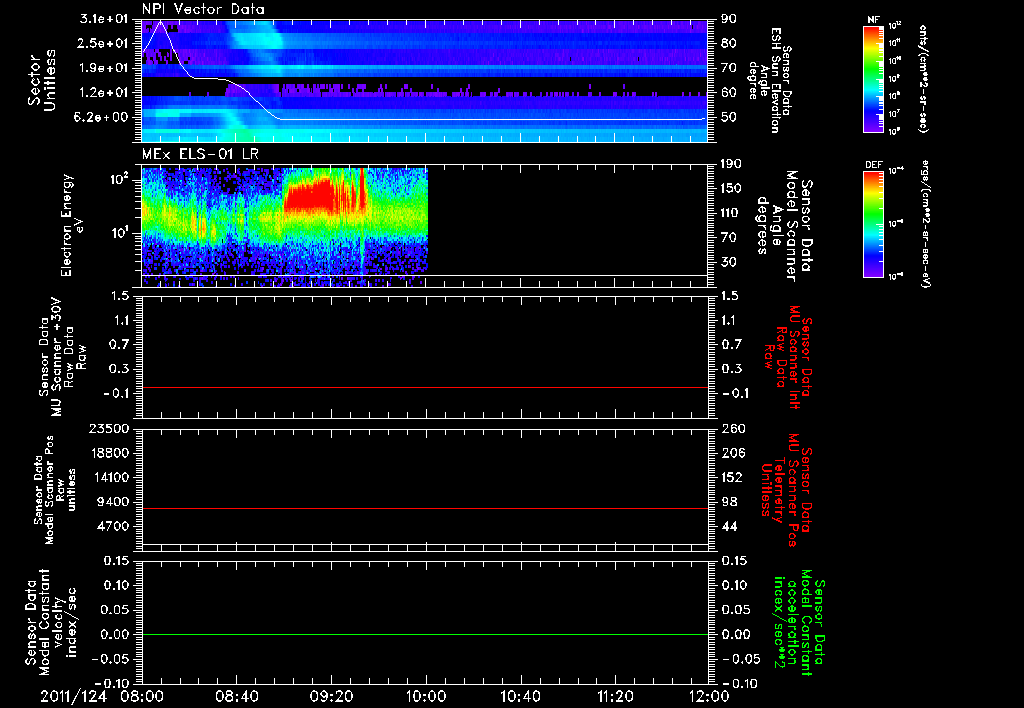Click the 18800 scanner position tick
1024x708 pixels.
tap(110, 453)
